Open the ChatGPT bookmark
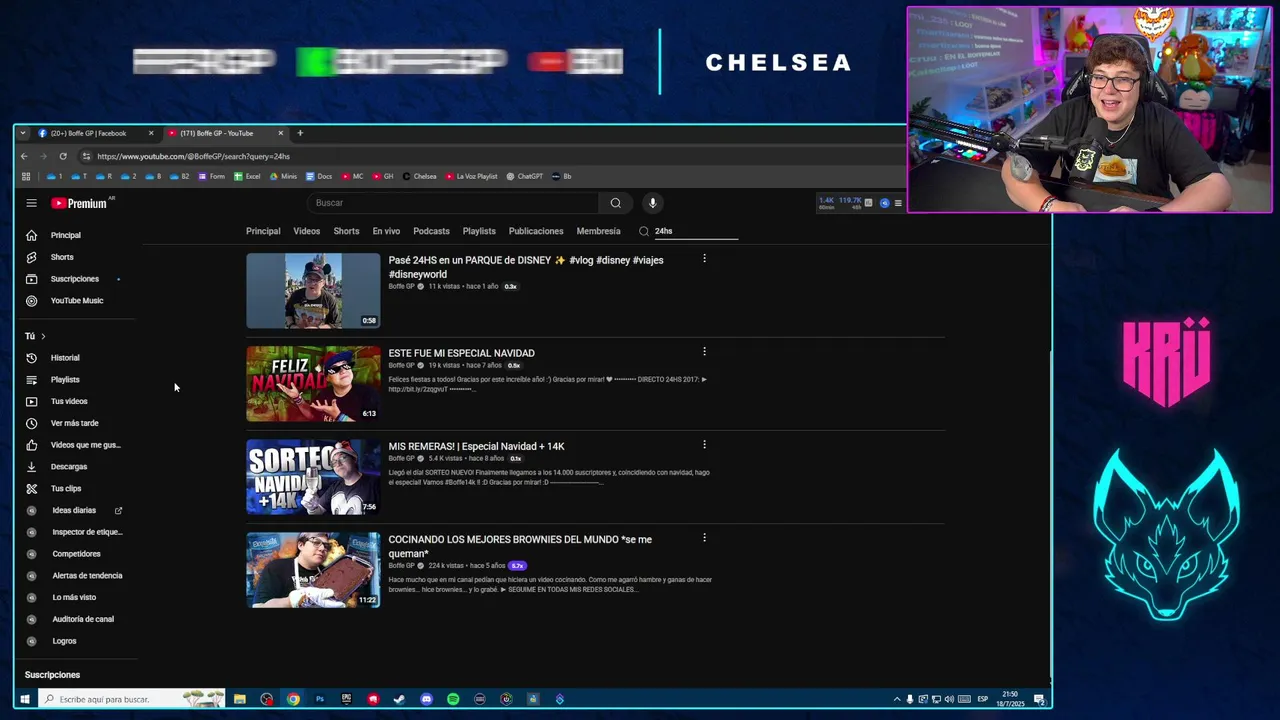This screenshot has height=720, width=1280. coord(525,176)
